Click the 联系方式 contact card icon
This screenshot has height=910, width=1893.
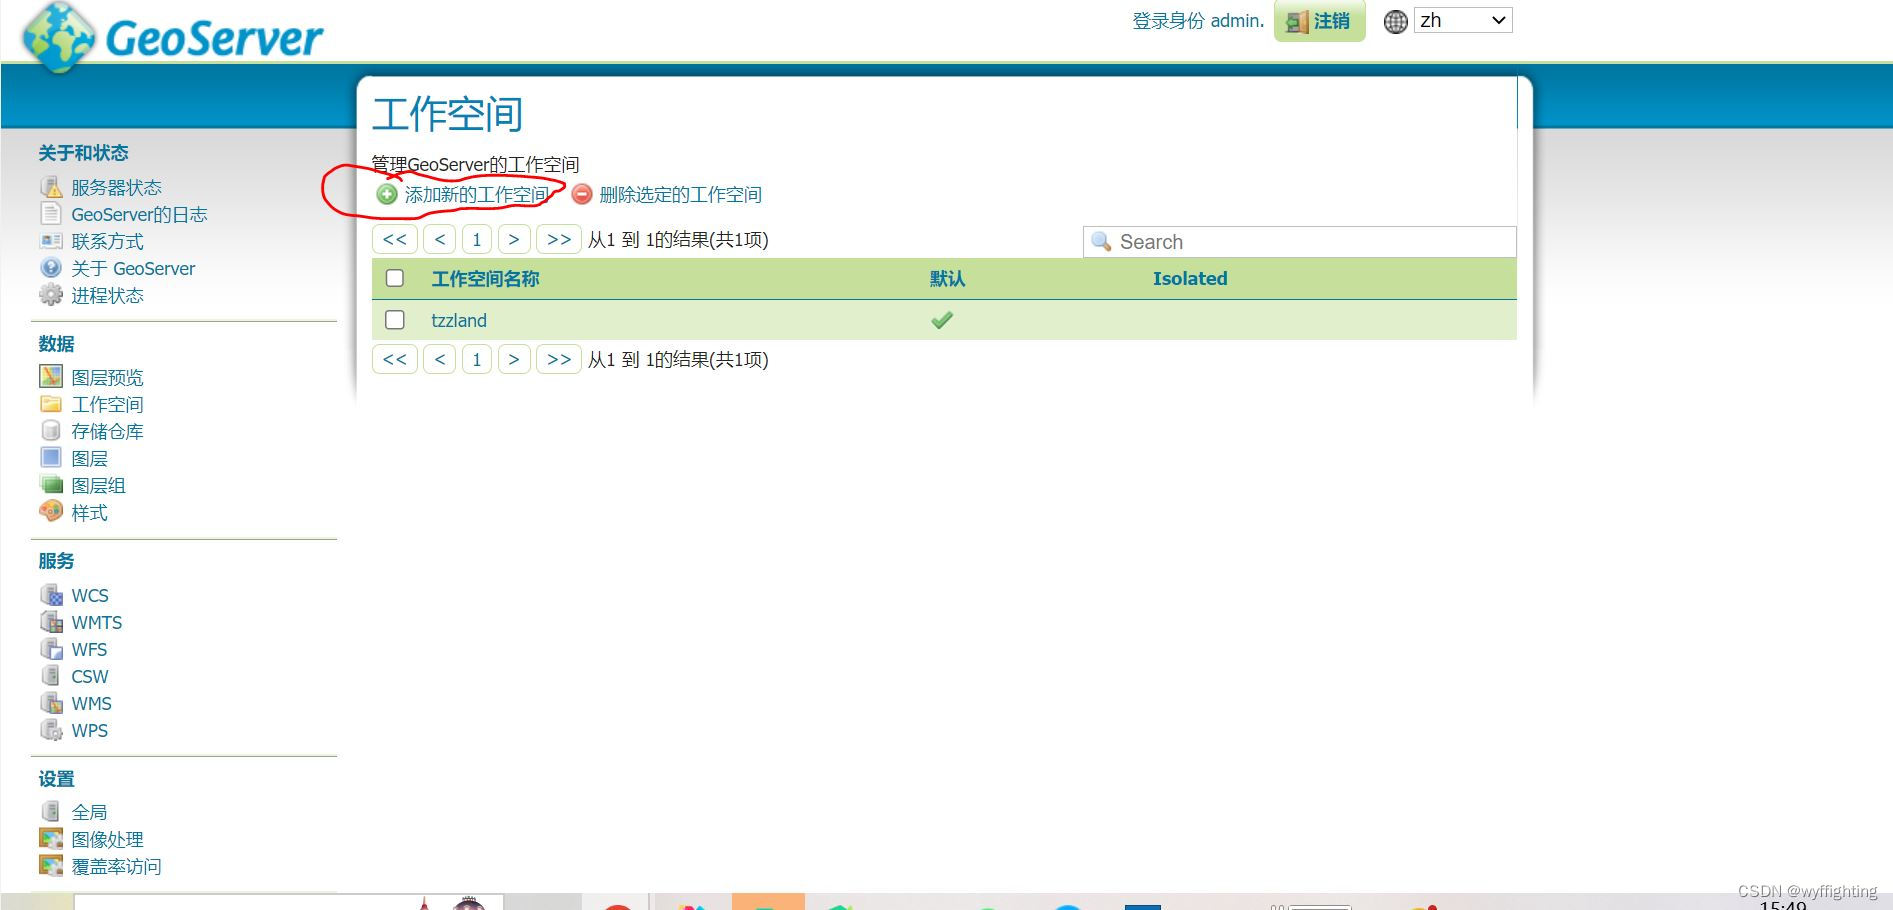coord(51,241)
